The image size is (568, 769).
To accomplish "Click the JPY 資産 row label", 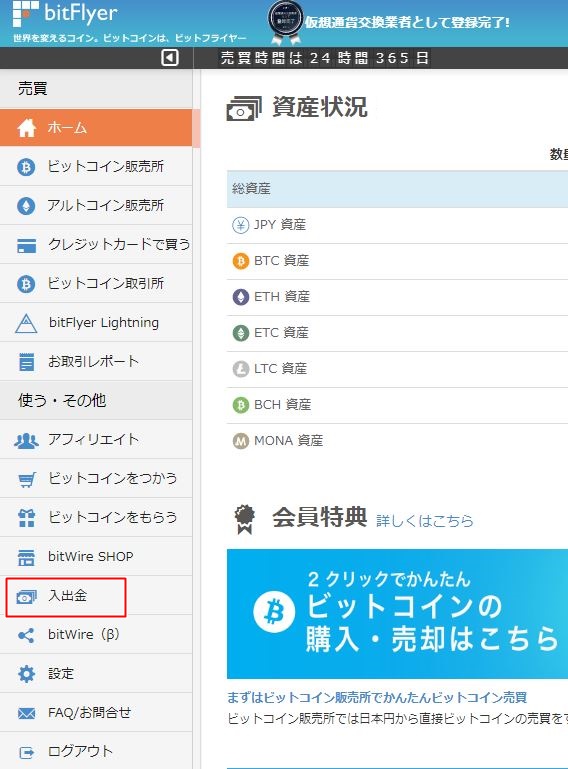I will coord(280,225).
